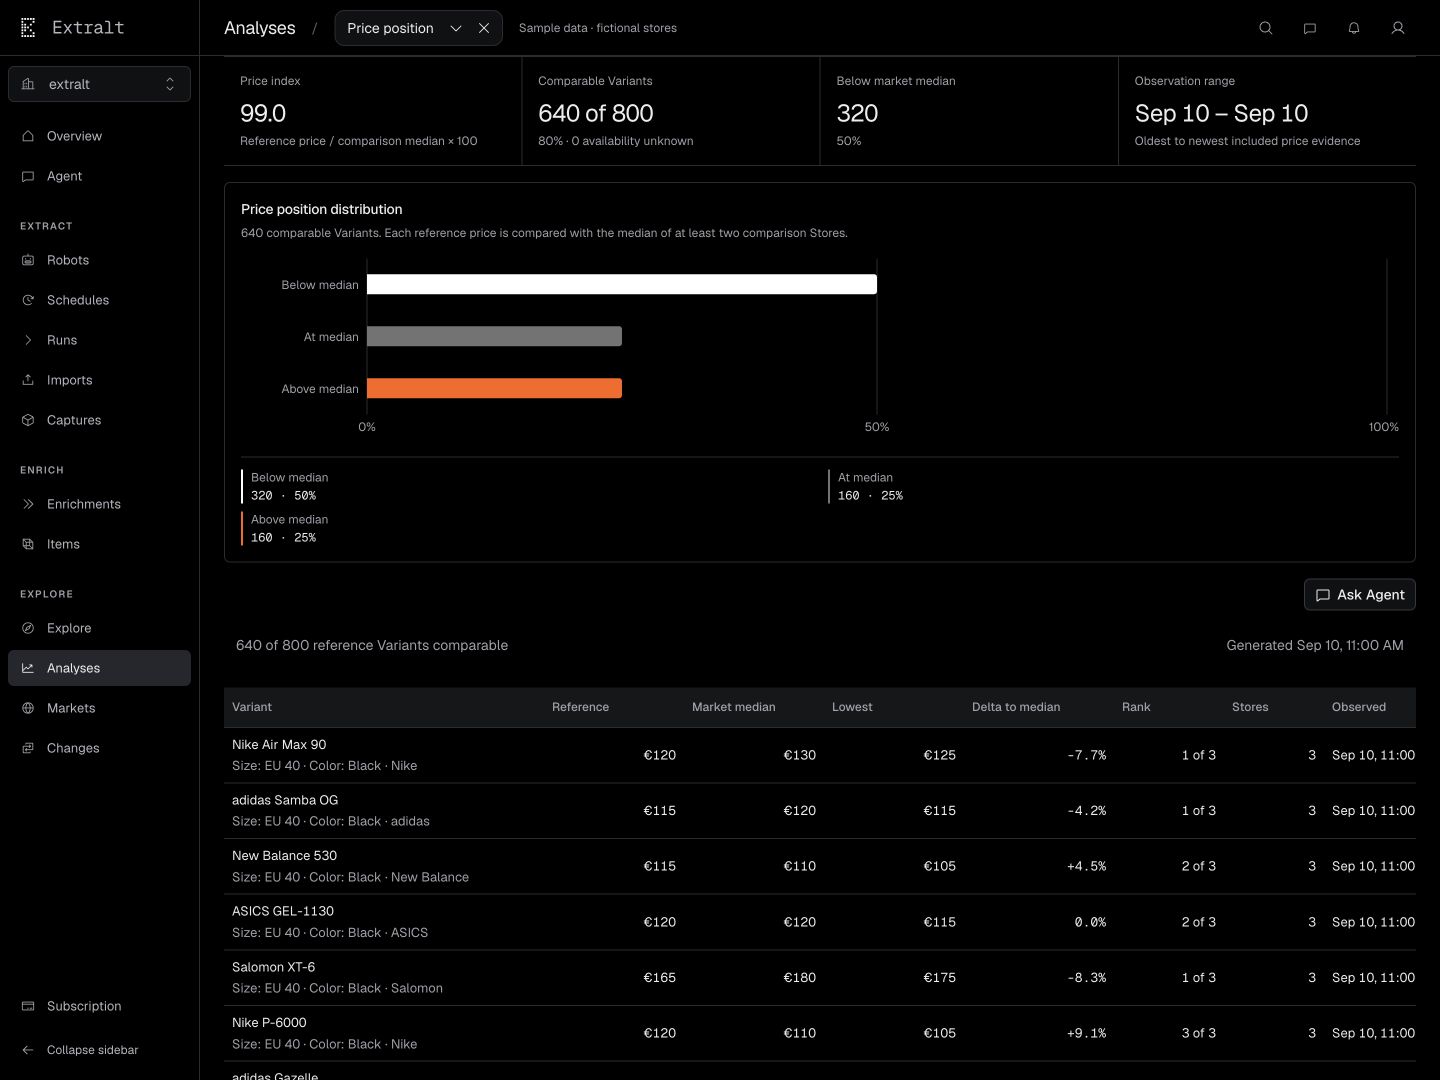
Task: Click the Analyses breadcrumb link
Action: point(260,28)
